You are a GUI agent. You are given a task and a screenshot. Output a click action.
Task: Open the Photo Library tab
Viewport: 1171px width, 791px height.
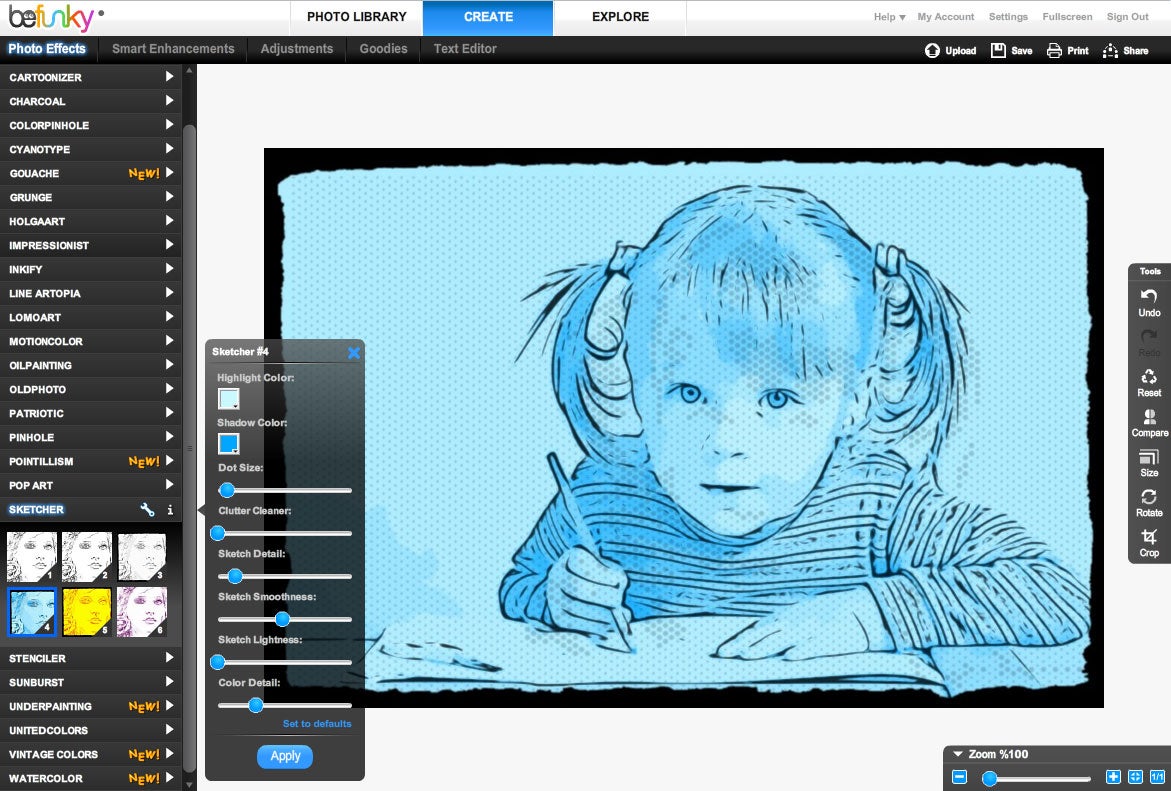[357, 16]
